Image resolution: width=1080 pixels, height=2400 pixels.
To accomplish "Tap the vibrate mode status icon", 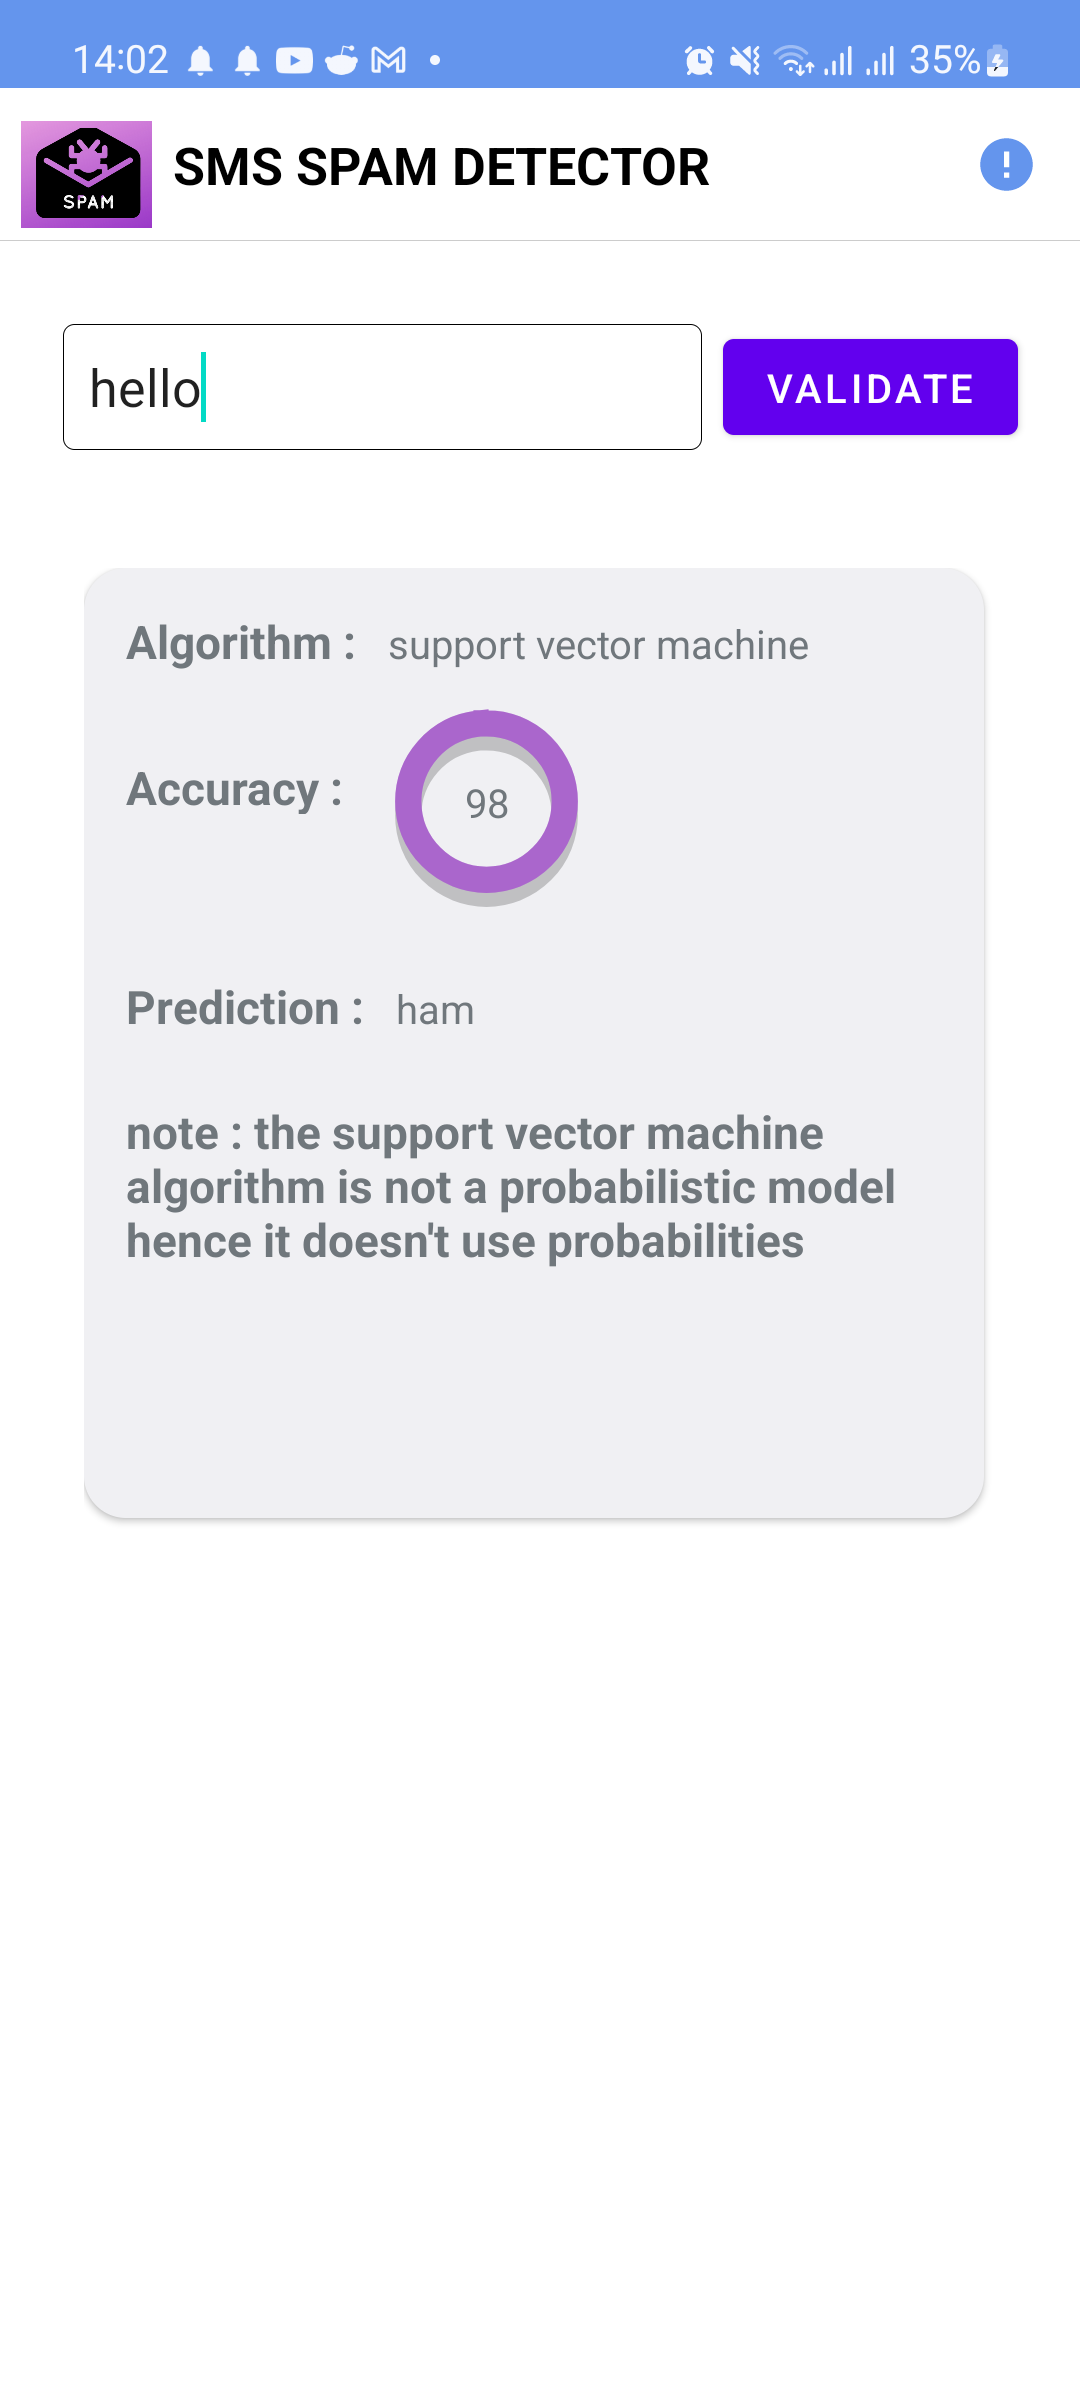I will click(x=745, y=60).
